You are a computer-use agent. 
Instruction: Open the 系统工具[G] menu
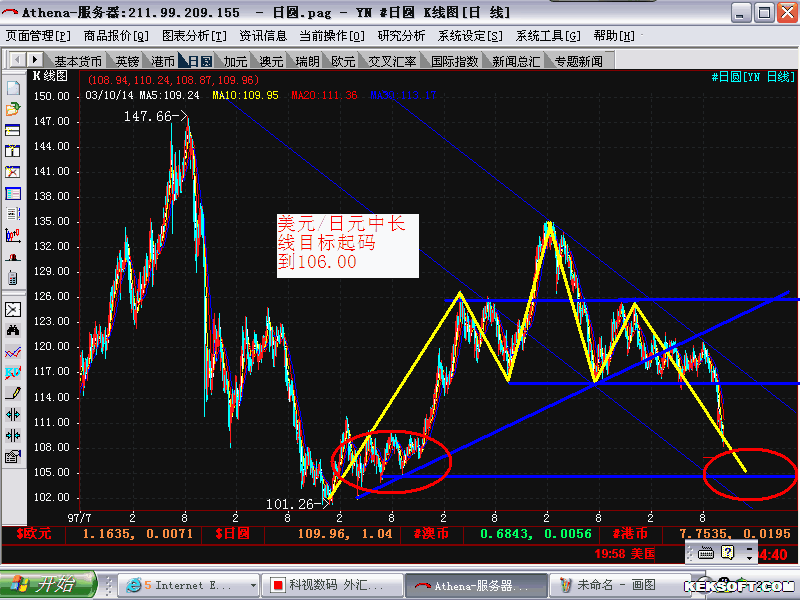click(x=548, y=36)
